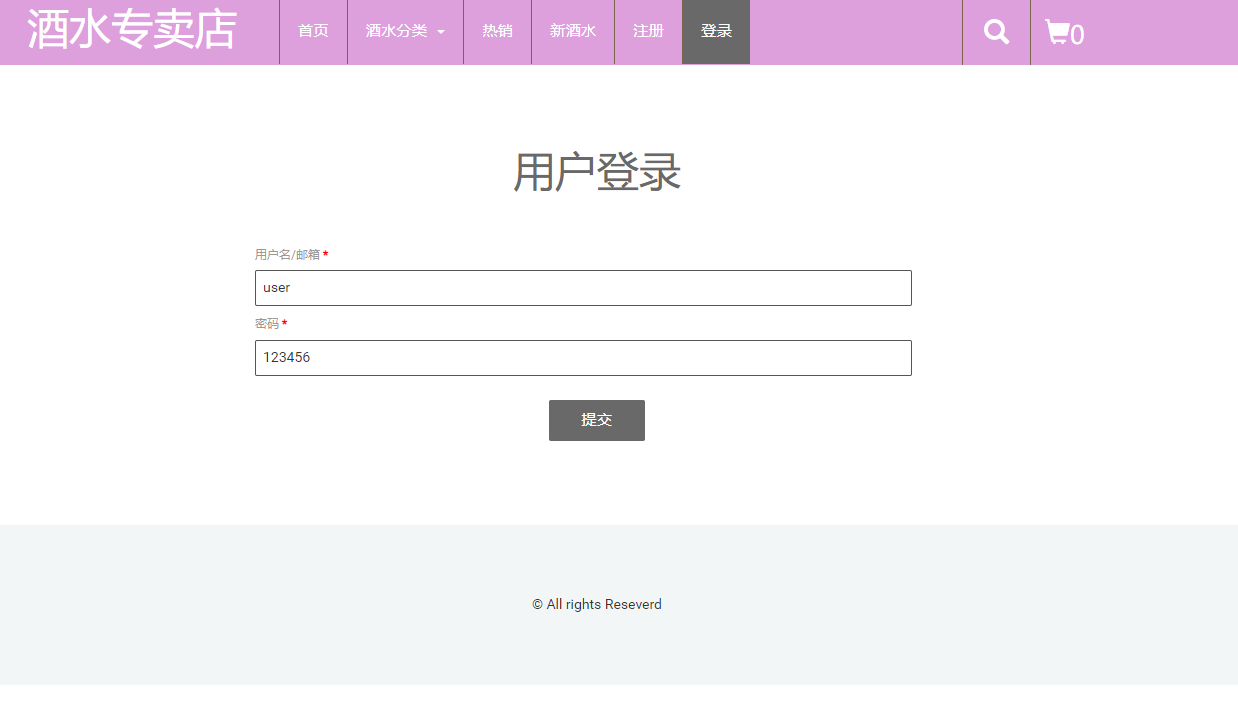The image size is (1238, 706).
Task: Click the cart item count showing 0
Action: (x=1077, y=36)
